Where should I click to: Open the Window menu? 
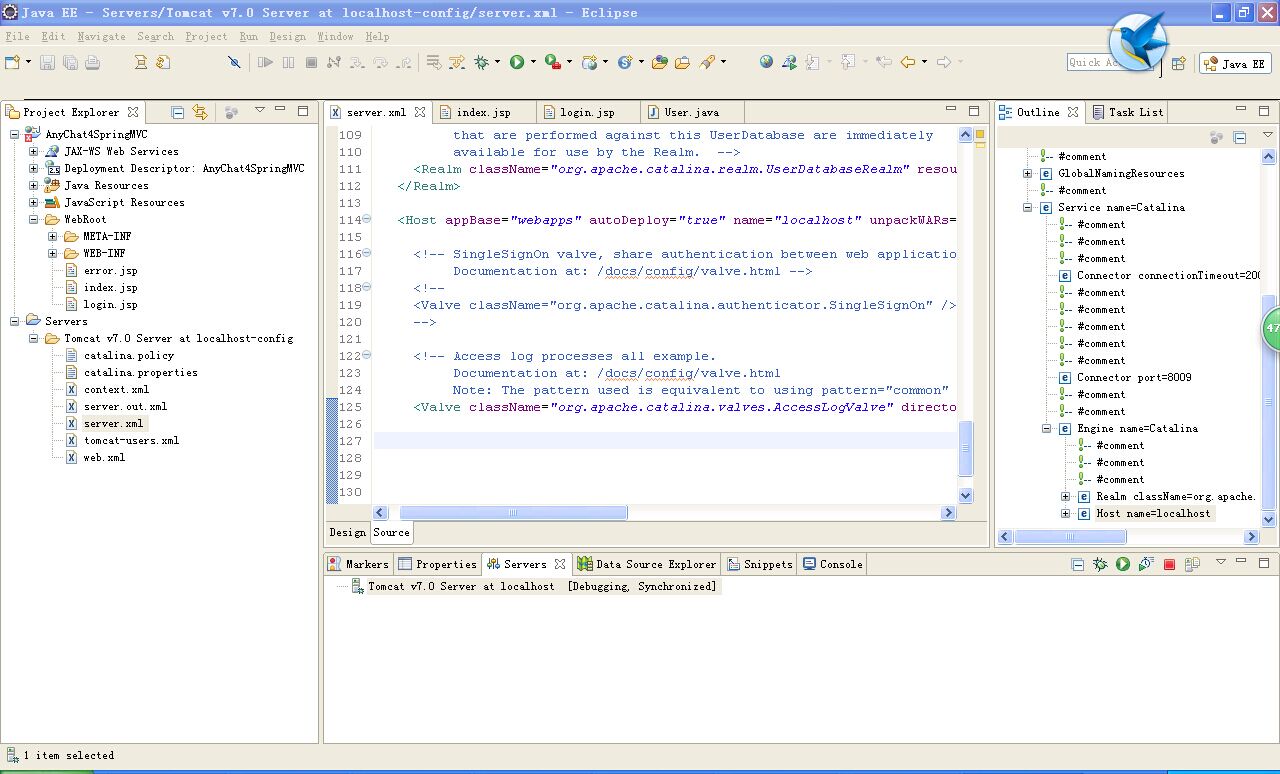point(335,36)
